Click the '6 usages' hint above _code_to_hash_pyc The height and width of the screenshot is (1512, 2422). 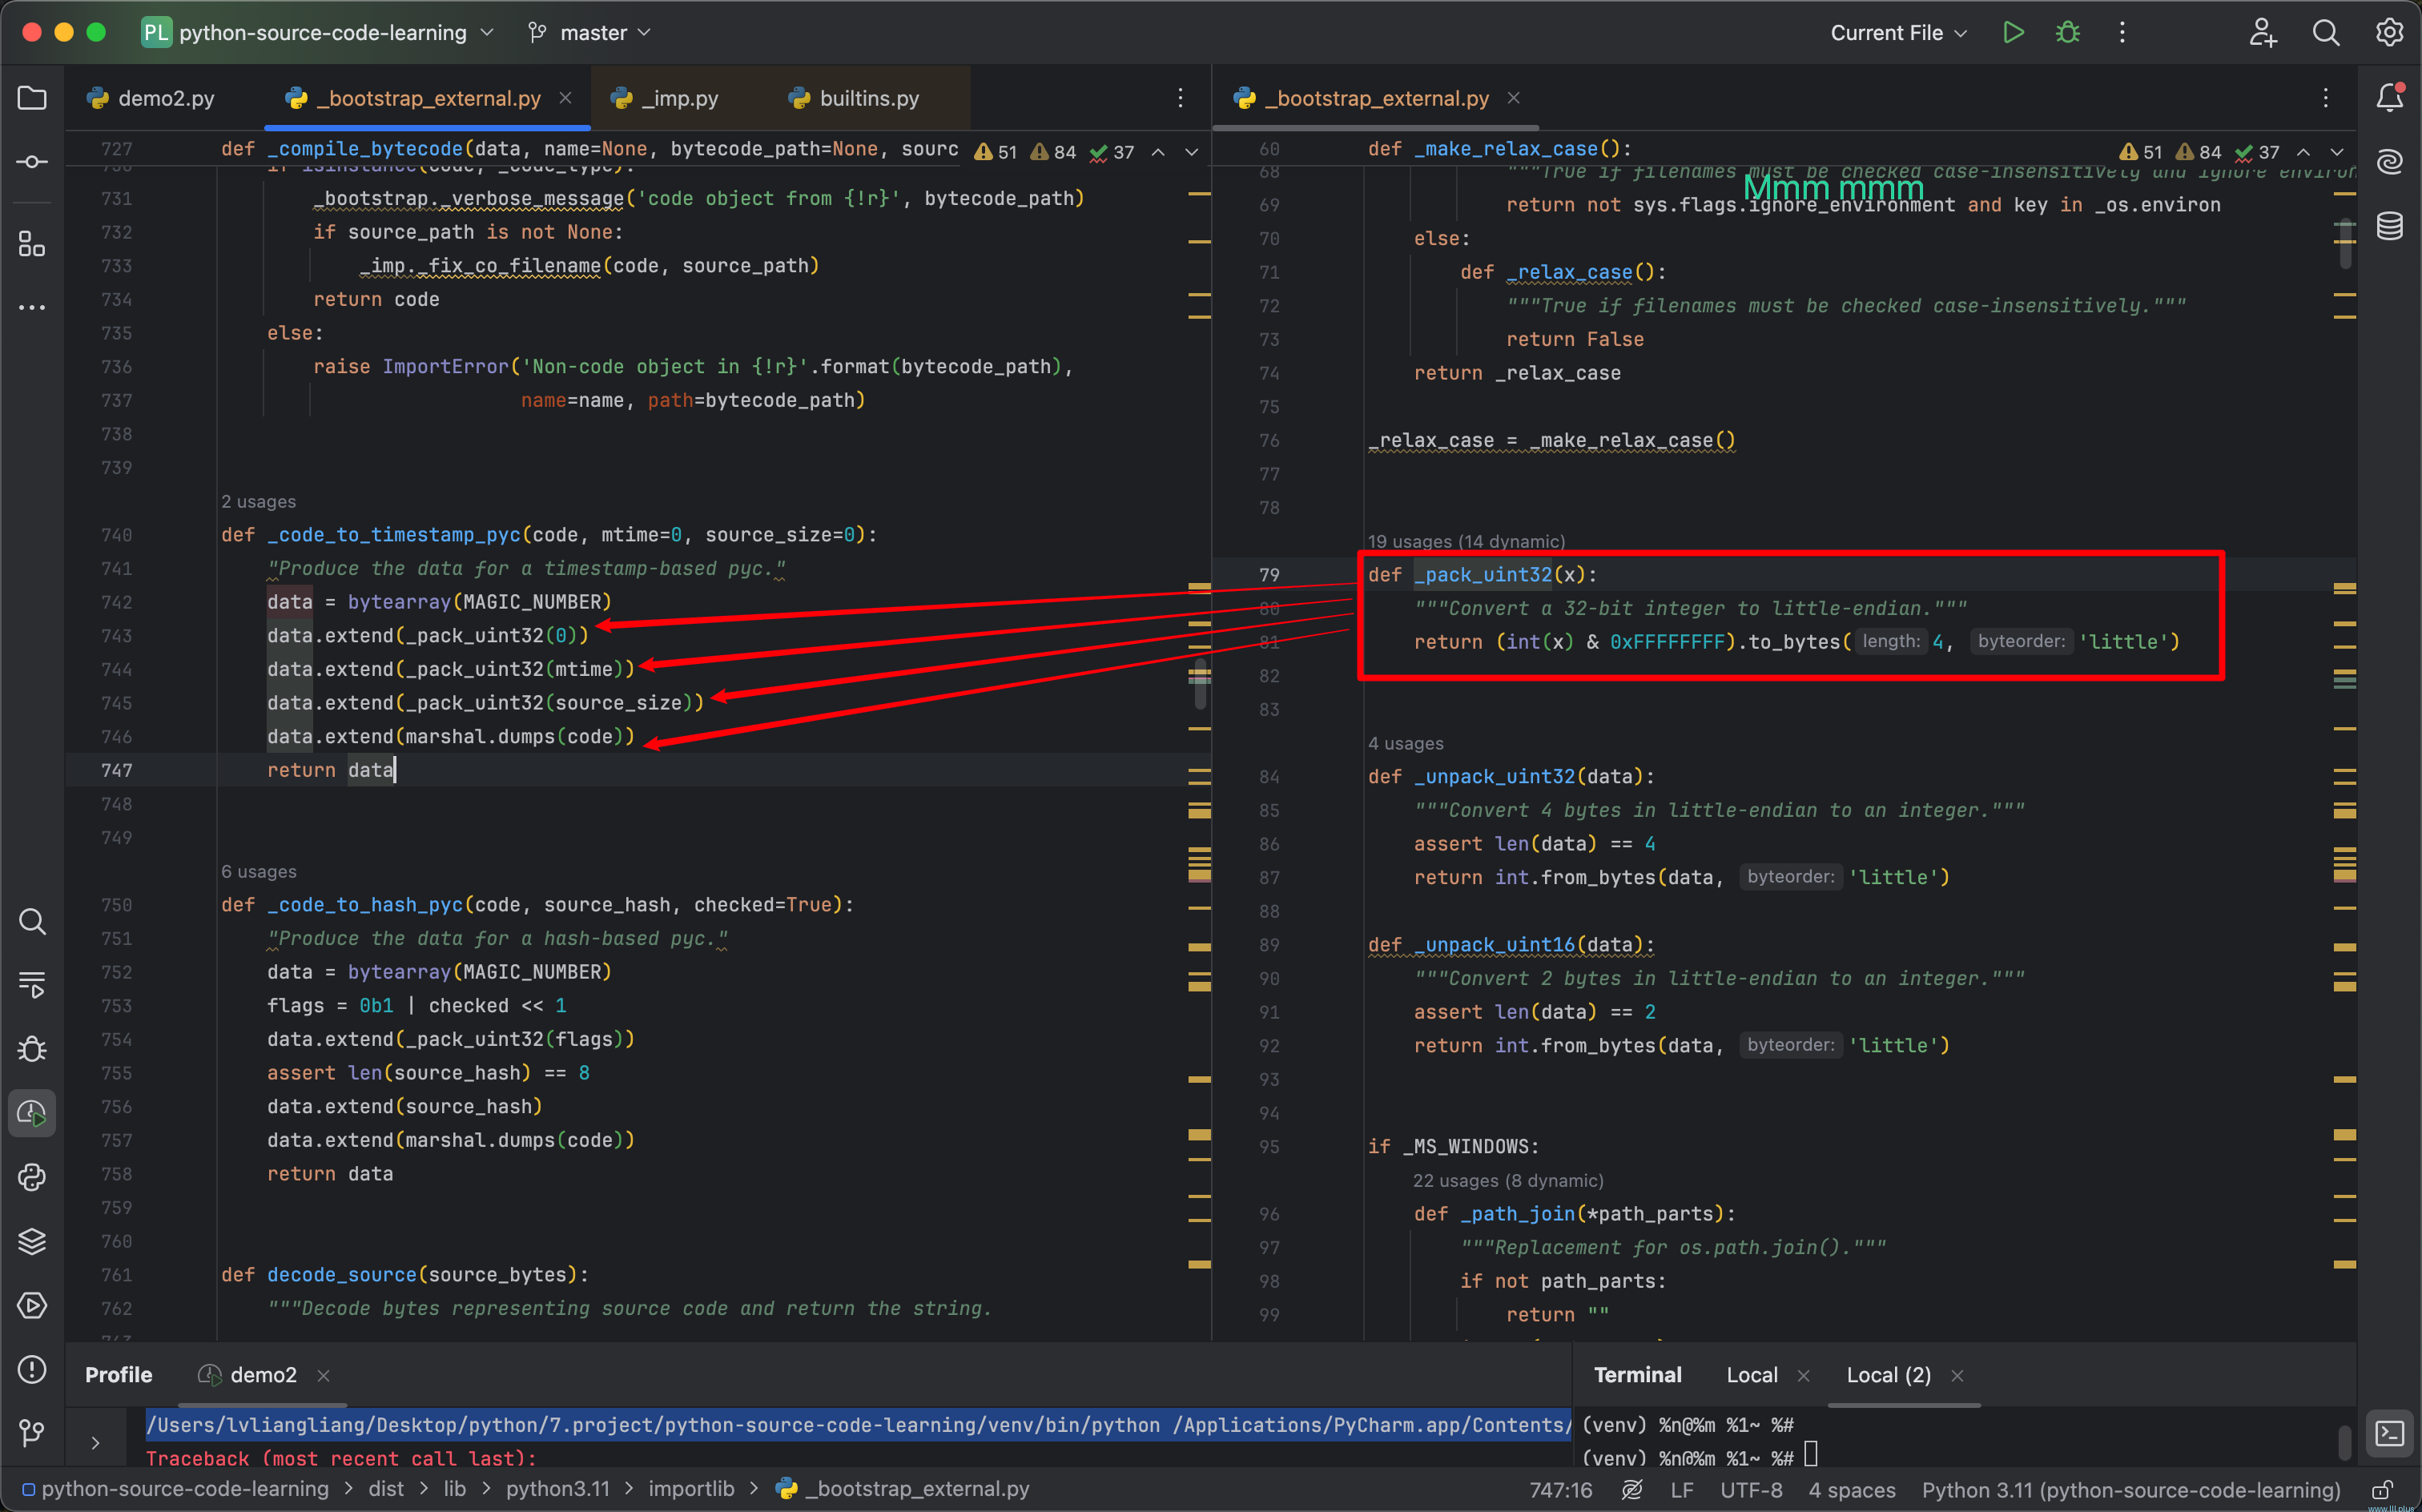[258, 871]
